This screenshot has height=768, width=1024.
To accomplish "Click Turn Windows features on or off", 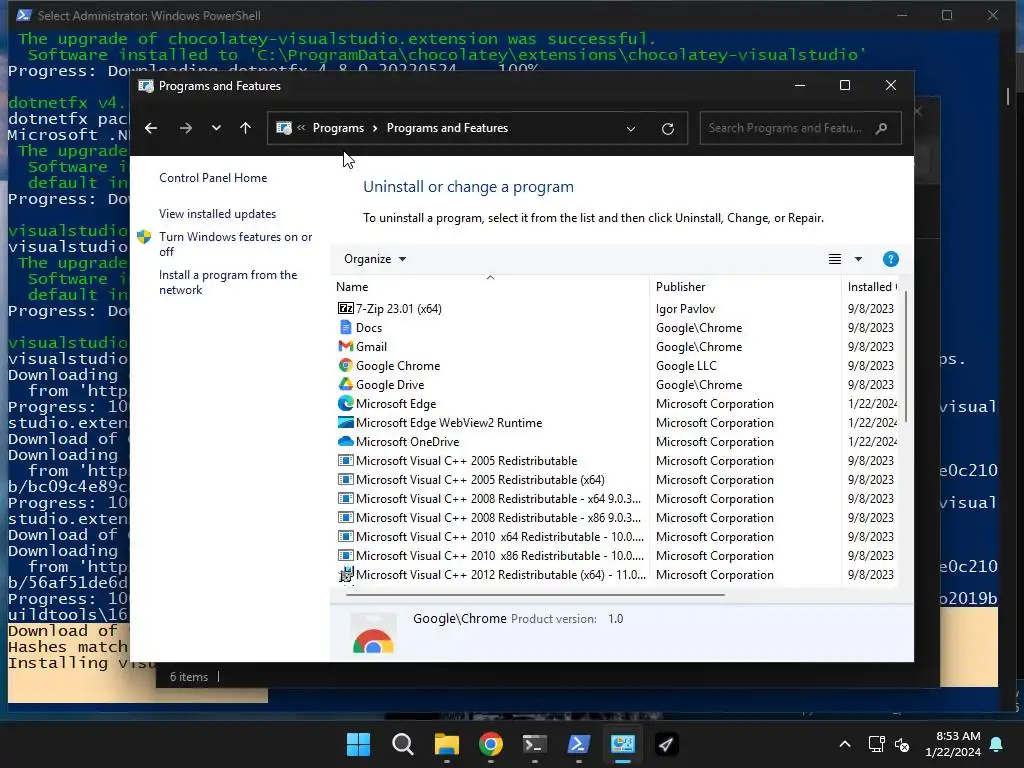I will 236,244.
